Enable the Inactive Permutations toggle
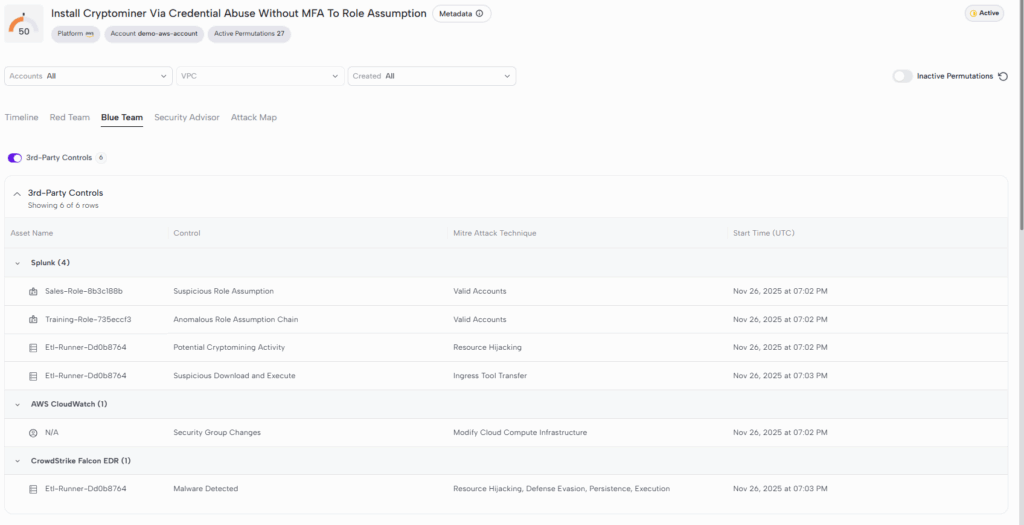 (903, 76)
